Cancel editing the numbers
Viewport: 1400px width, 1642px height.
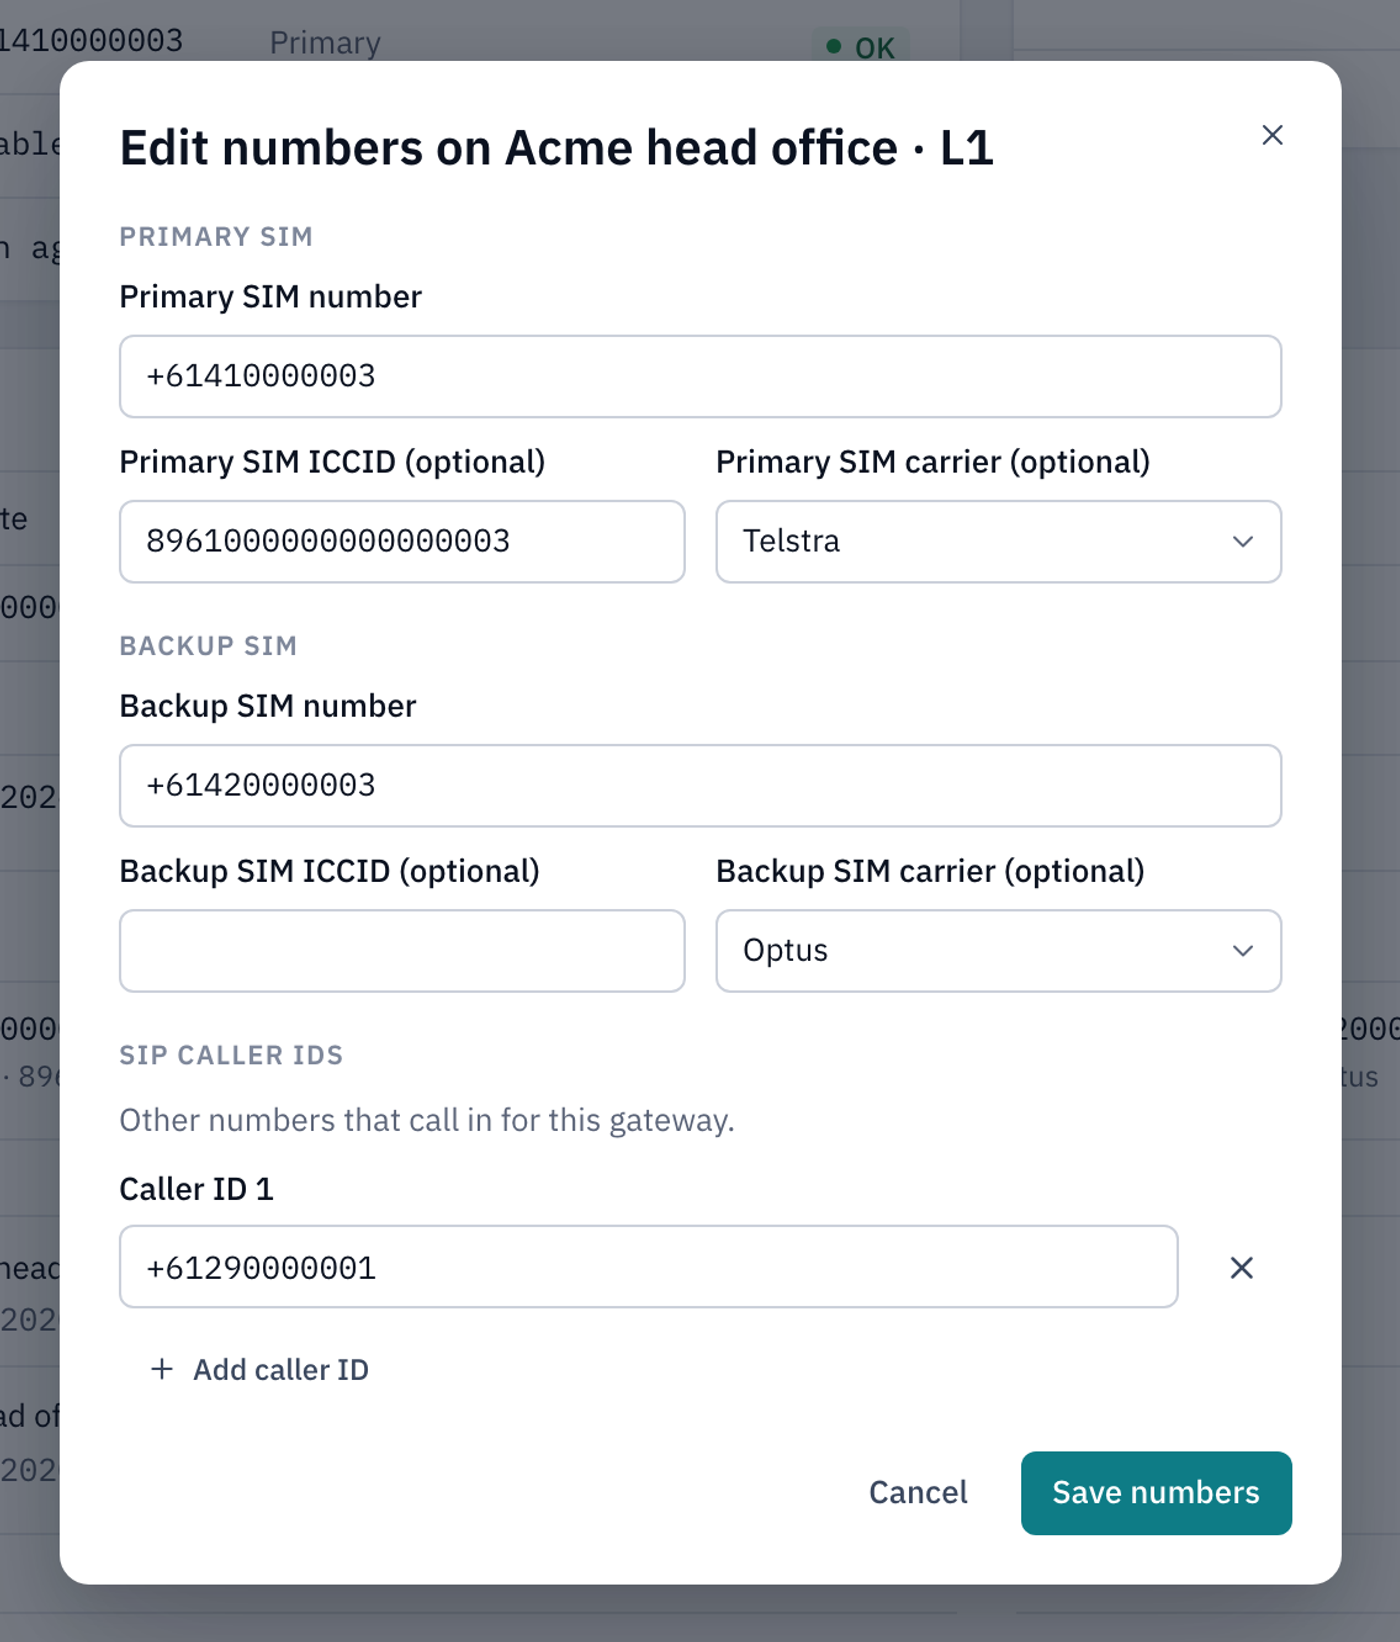918,1492
